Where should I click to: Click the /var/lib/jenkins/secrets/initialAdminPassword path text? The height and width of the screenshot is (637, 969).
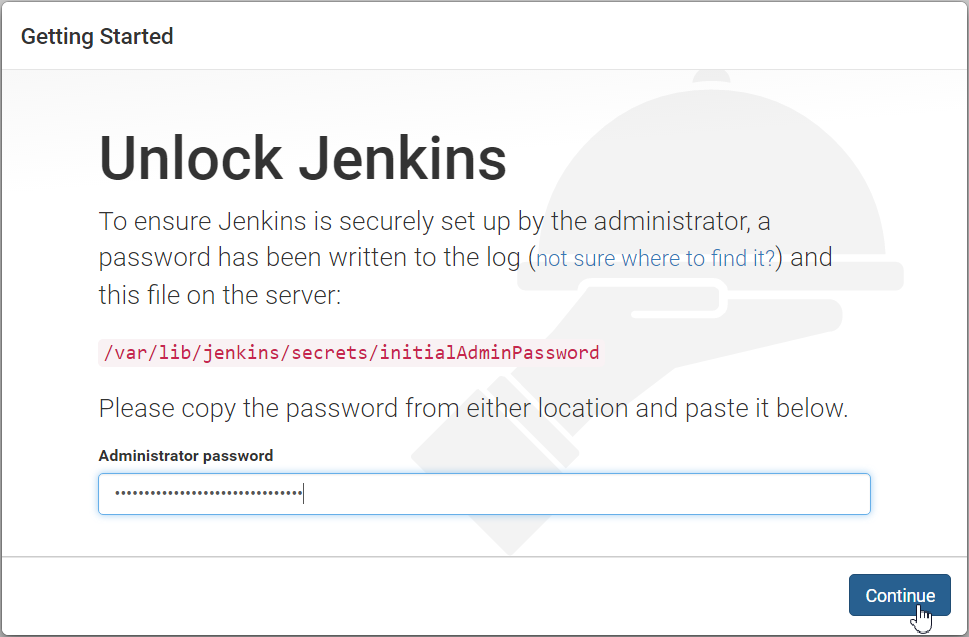[x=351, y=353]
